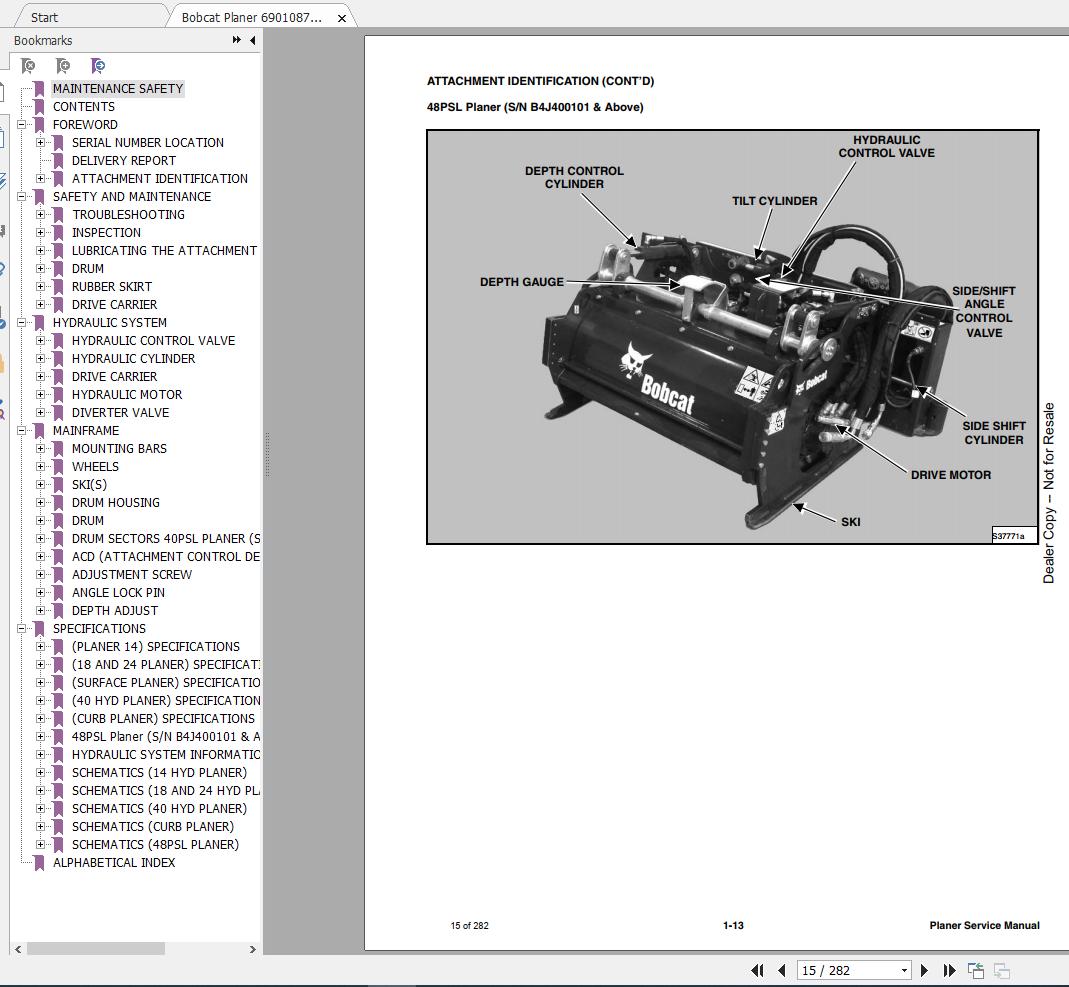Select the Bobcat Planer document tab
The image size is (1069, 987).
(x=250, y=16)
